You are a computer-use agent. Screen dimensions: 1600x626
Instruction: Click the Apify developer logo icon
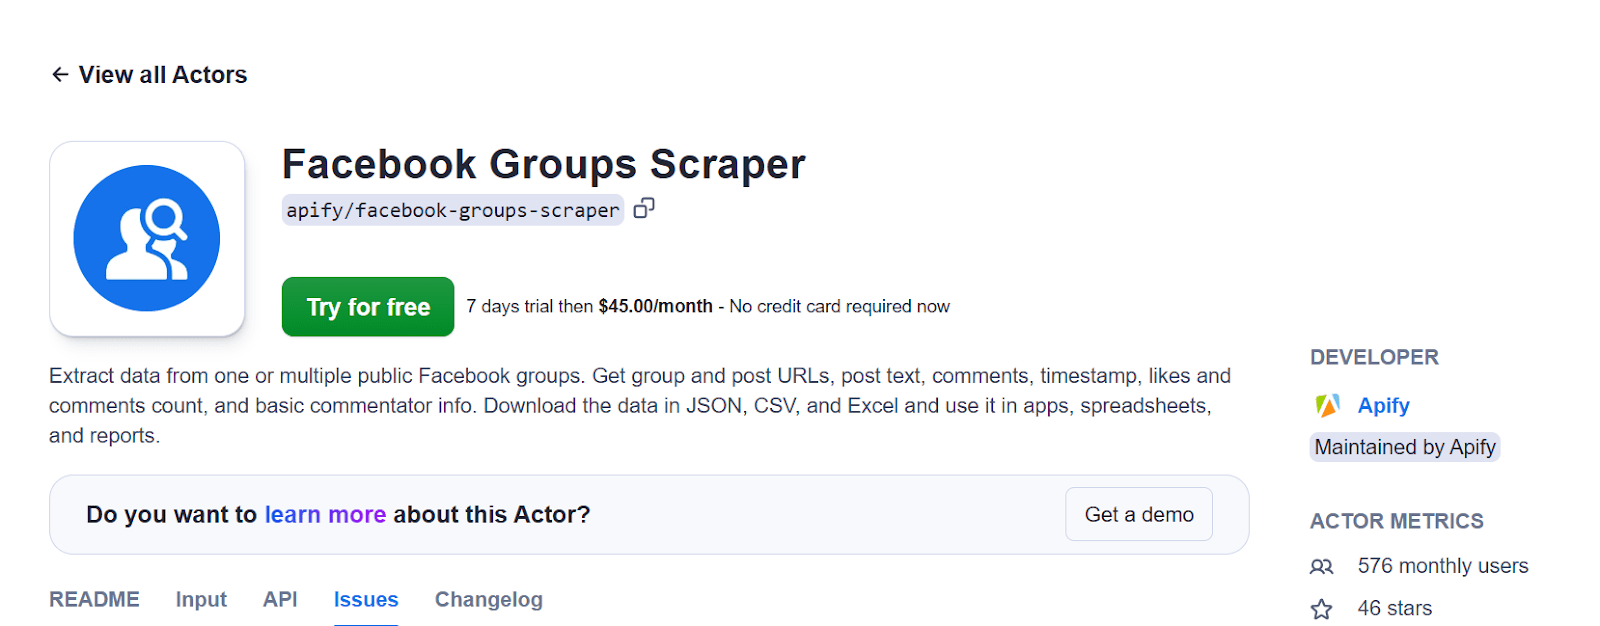(1327, 405)
